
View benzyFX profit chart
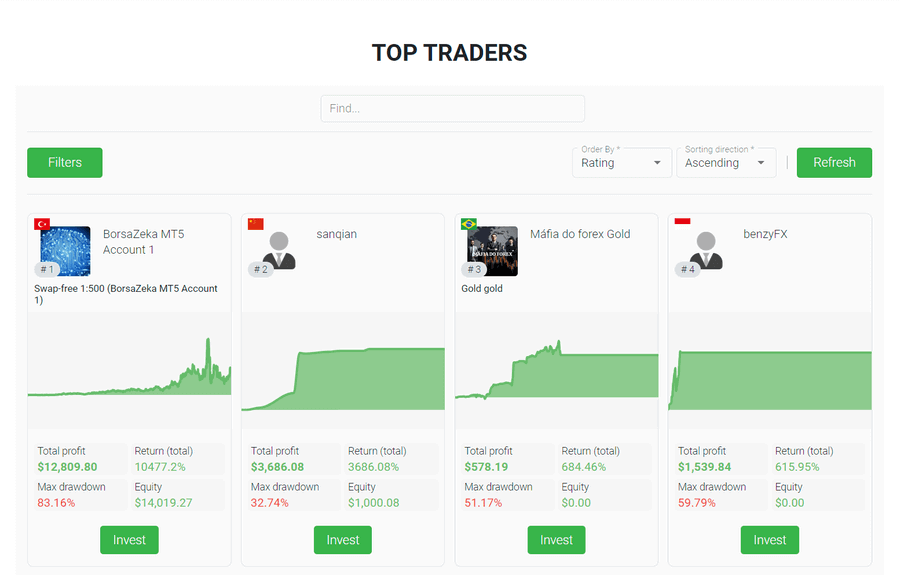(x=770, y=370)
